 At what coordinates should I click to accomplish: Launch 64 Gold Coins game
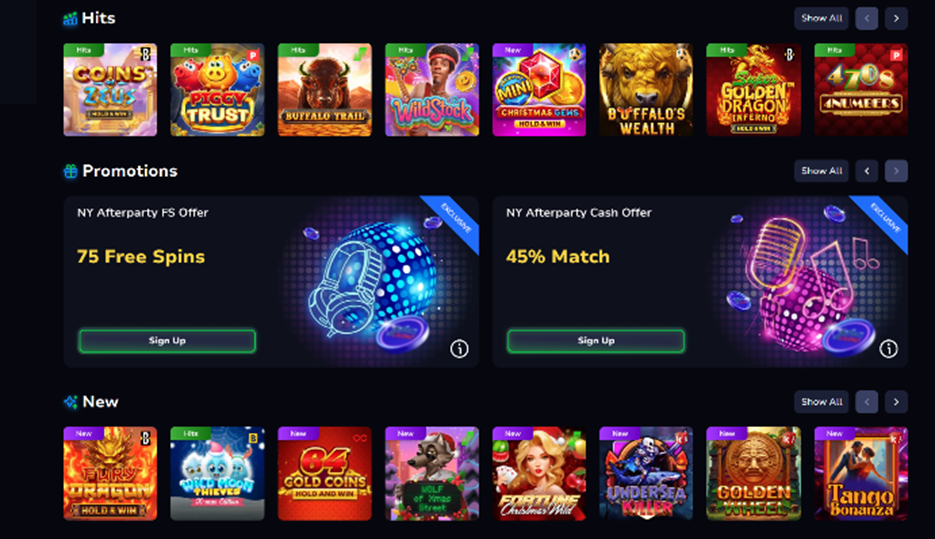tap(325, 473)
